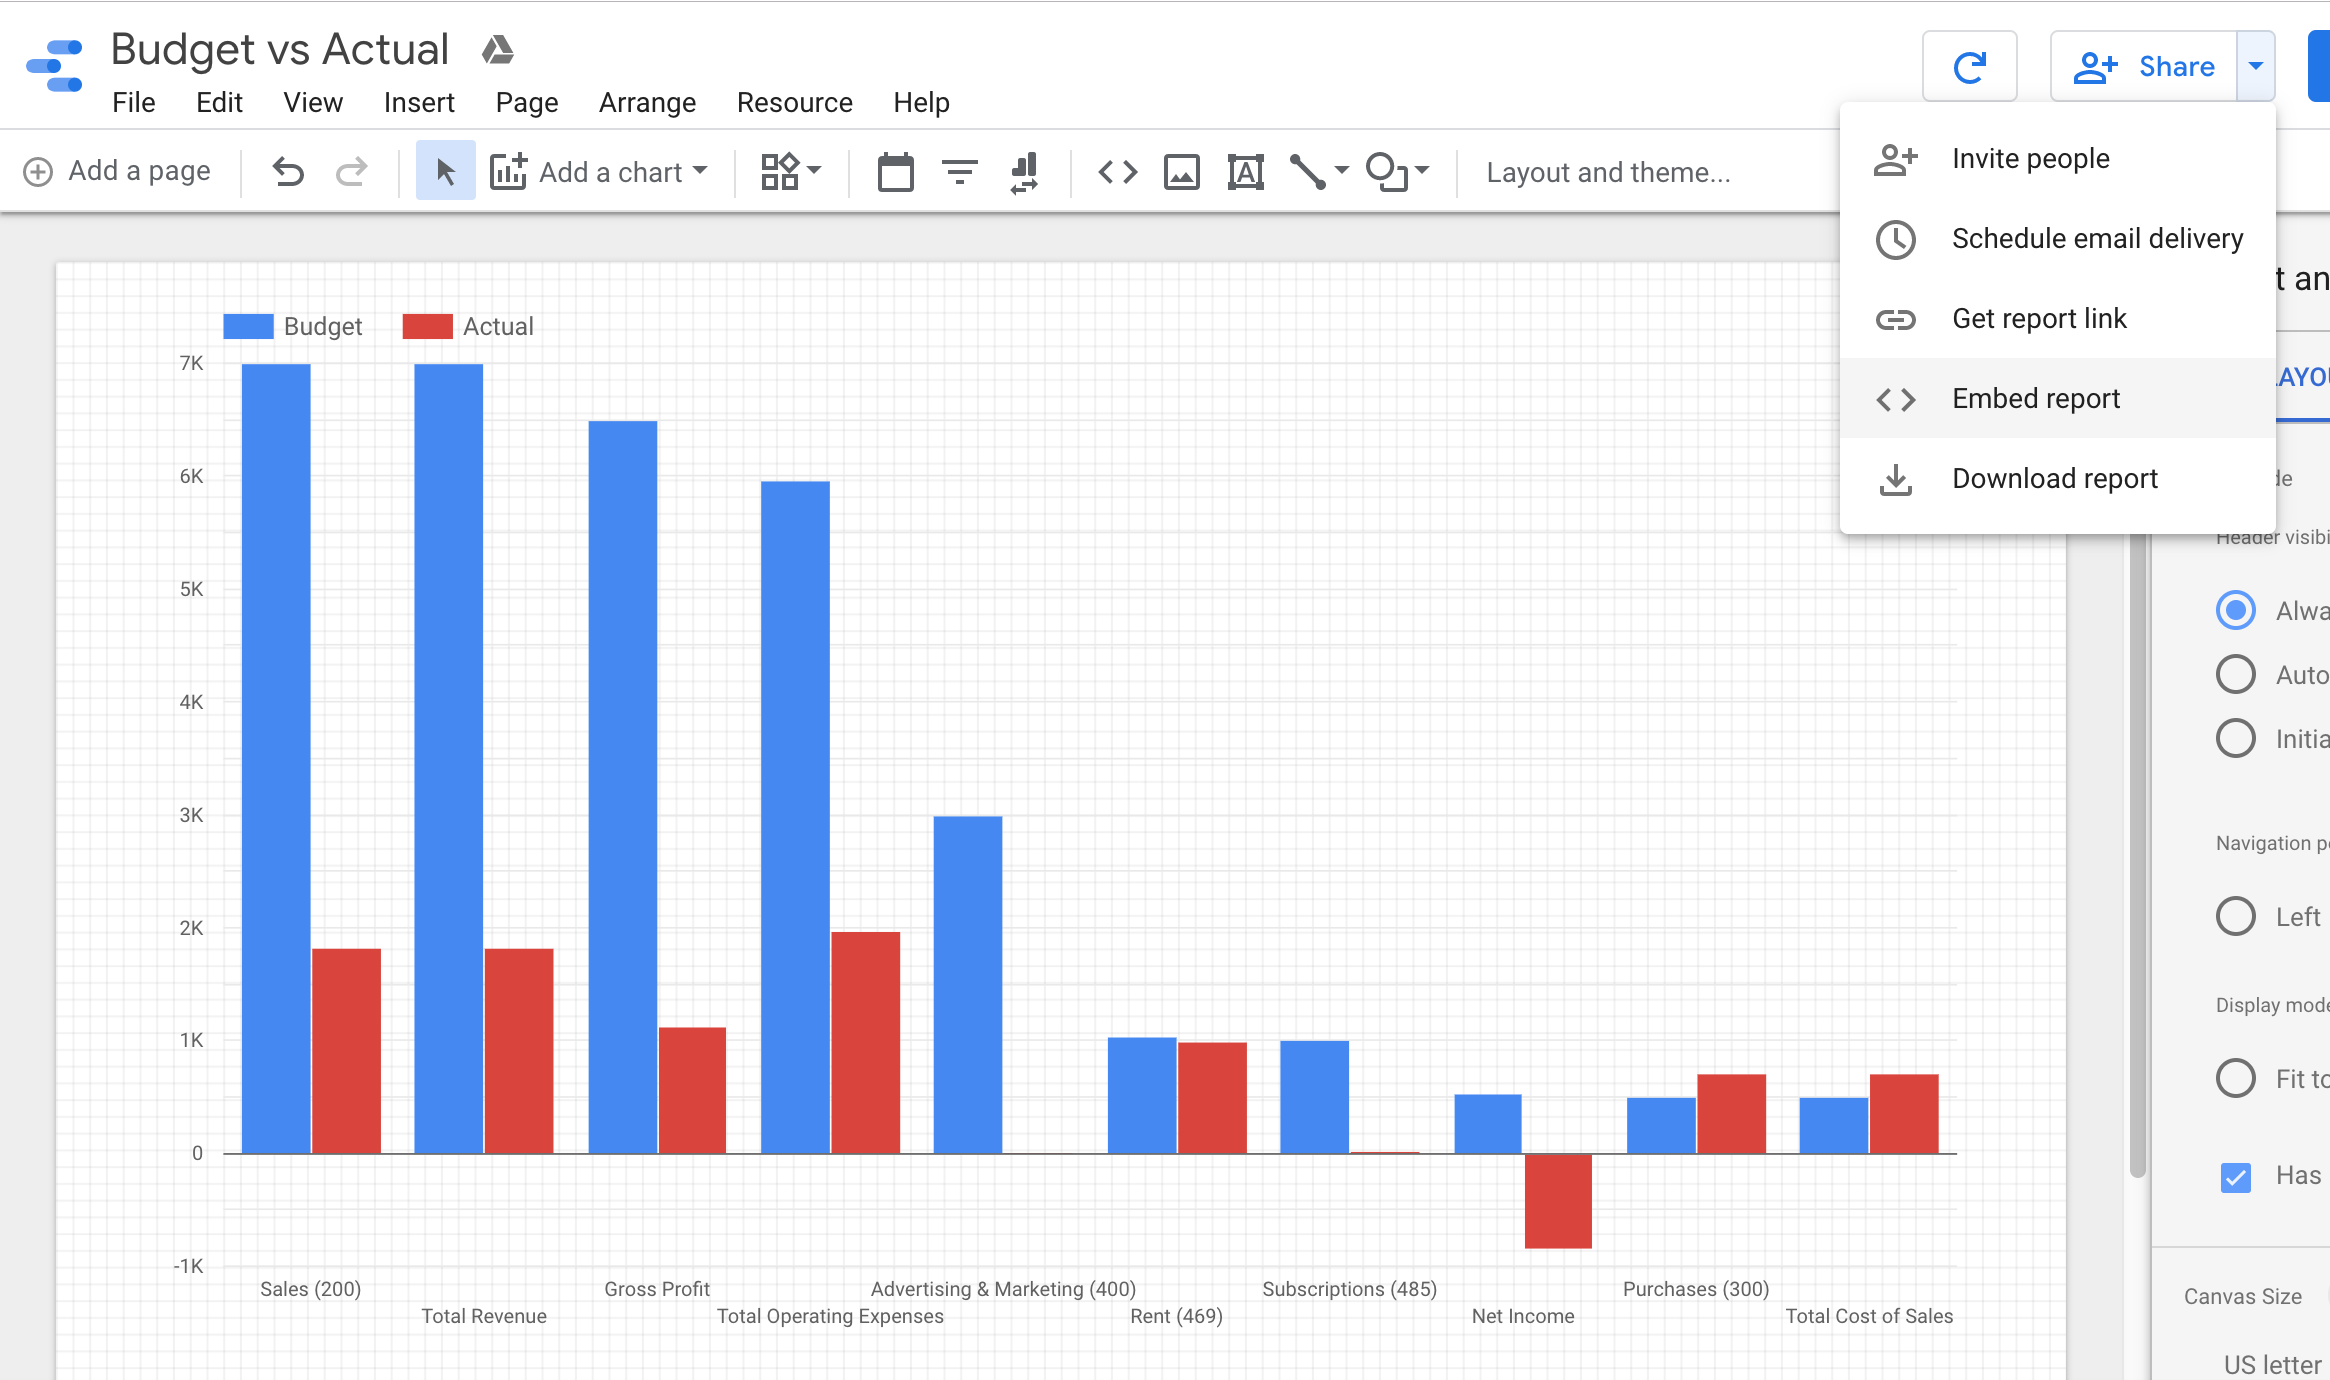Click the code brackets icon for Embed report
2330x1380 pixels.
pos(1895,399)
